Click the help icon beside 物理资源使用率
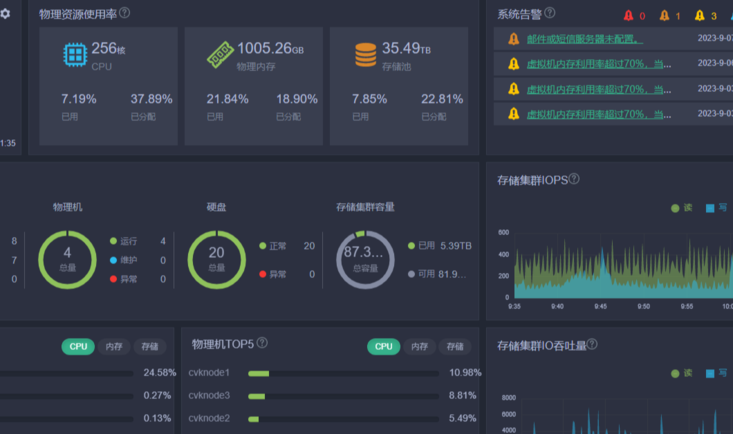The image size is (733, 434). 124,13
